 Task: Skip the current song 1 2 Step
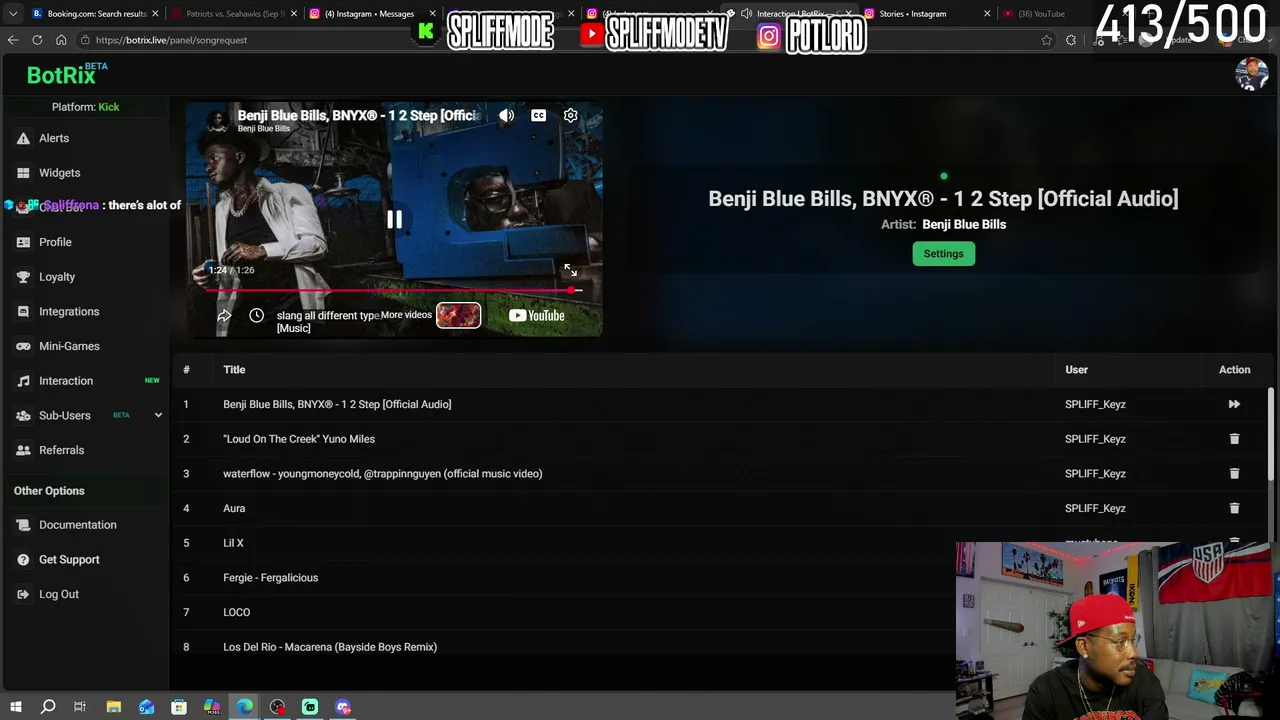(1234, 404)
